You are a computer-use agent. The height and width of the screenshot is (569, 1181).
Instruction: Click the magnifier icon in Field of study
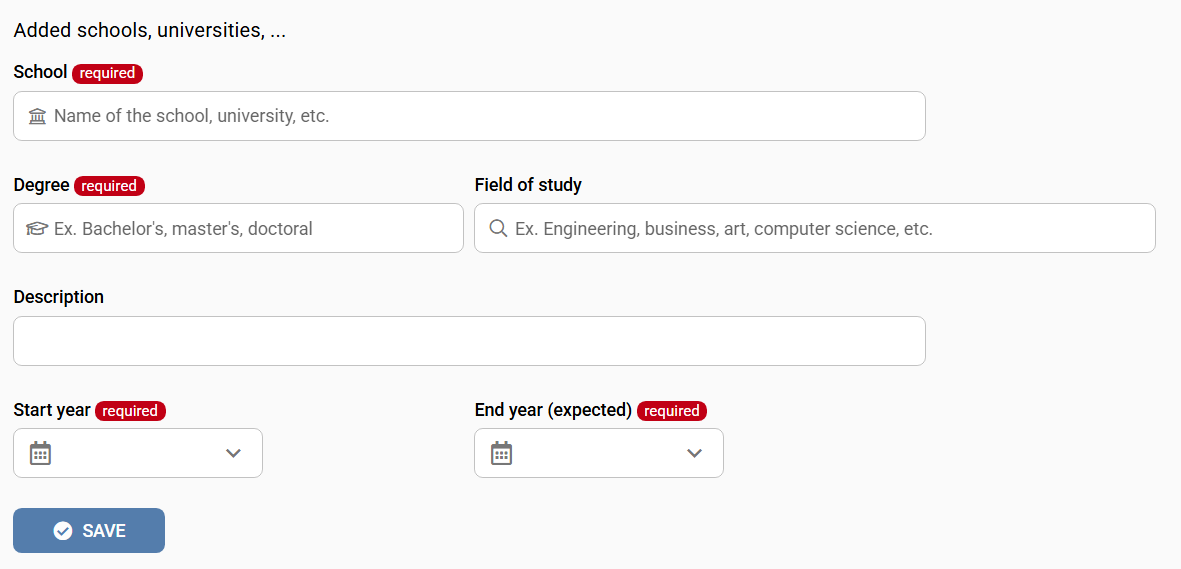click(498, 229)
